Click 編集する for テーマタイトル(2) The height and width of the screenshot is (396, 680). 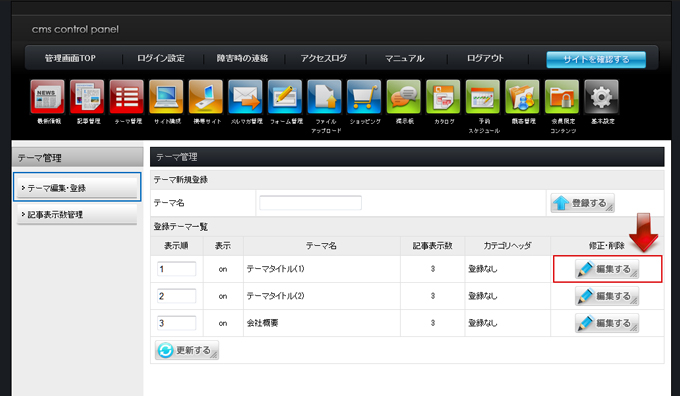coord(607,296)
